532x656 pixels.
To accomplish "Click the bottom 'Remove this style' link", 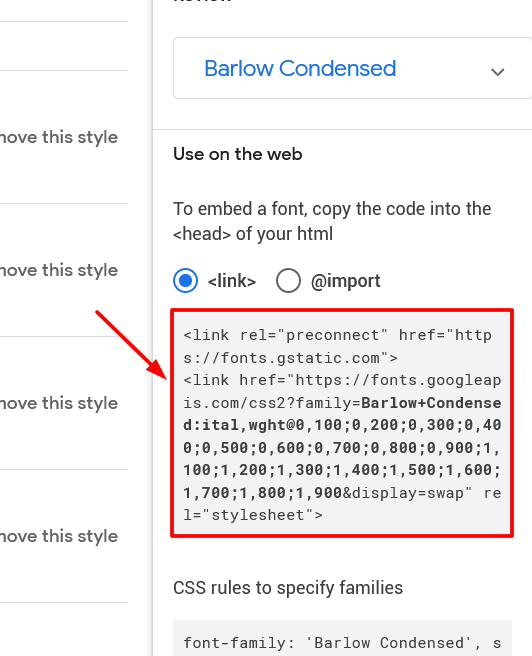I will click(59, 536).
